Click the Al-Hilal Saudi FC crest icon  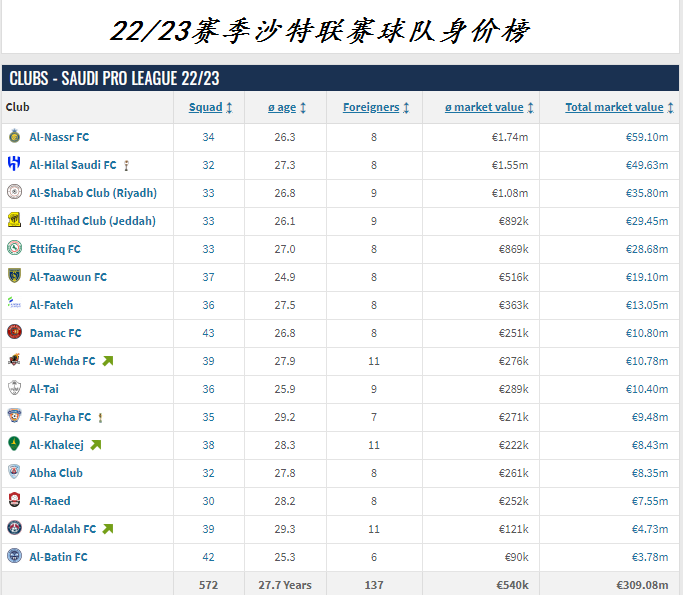point(14,165)
